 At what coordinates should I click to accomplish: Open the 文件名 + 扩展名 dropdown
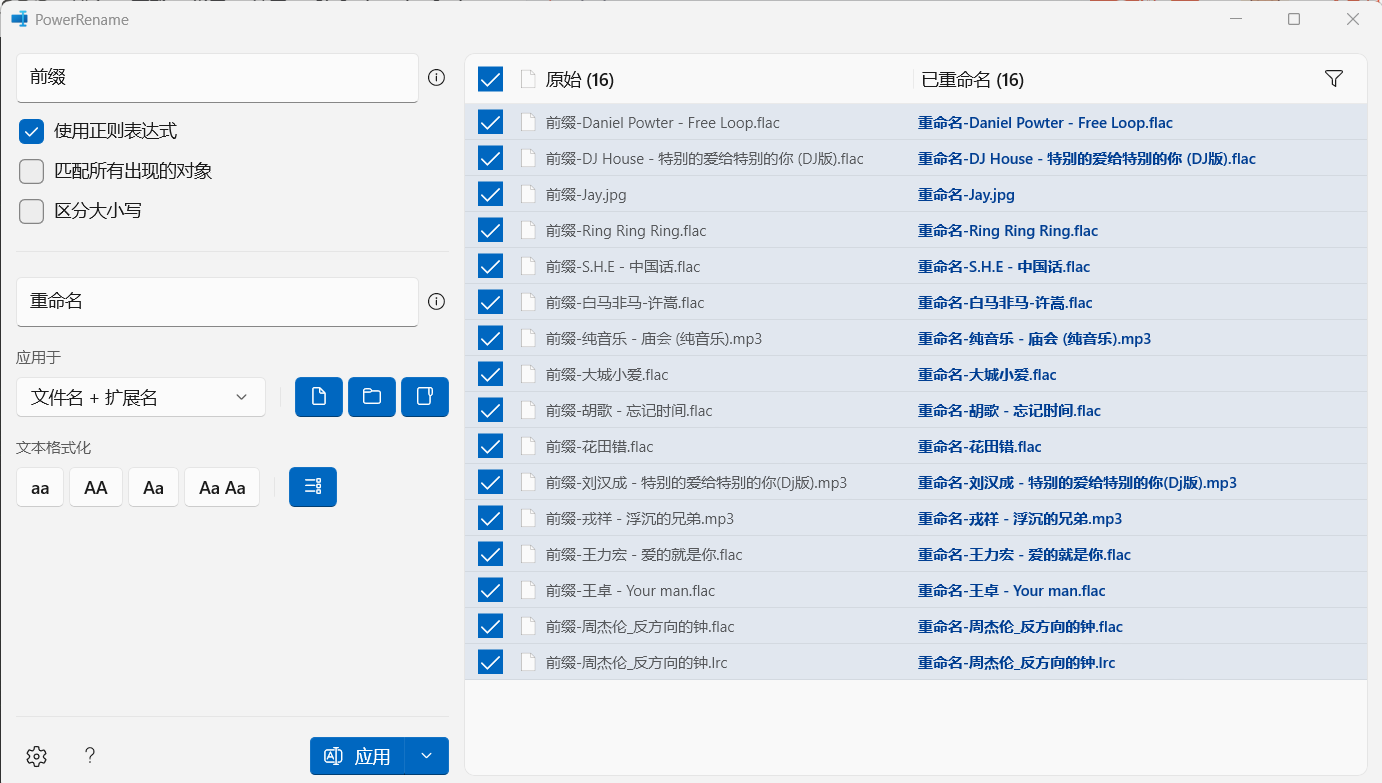click(x=141, y=397)
